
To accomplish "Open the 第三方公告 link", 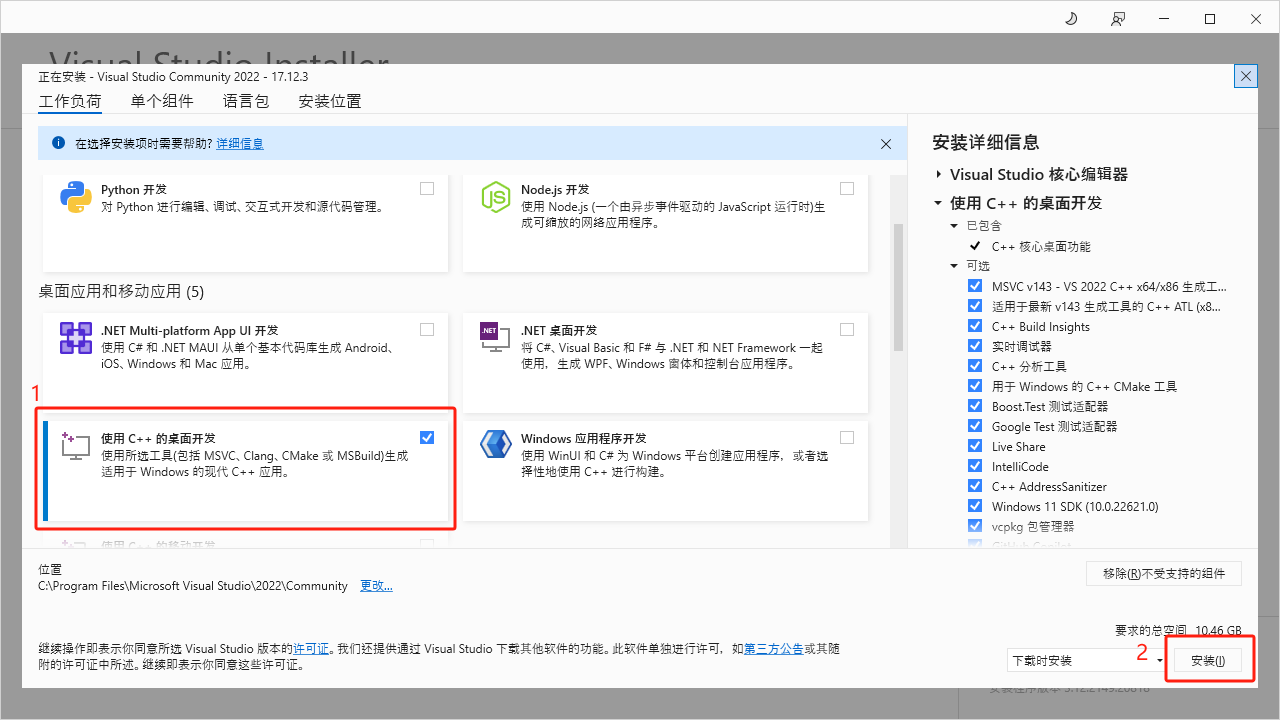I will point(774,649).
